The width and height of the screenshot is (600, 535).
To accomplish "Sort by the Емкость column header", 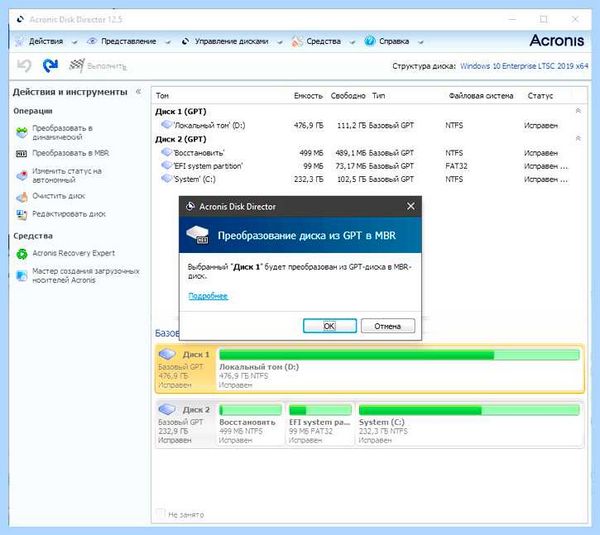I will point(308,96).
